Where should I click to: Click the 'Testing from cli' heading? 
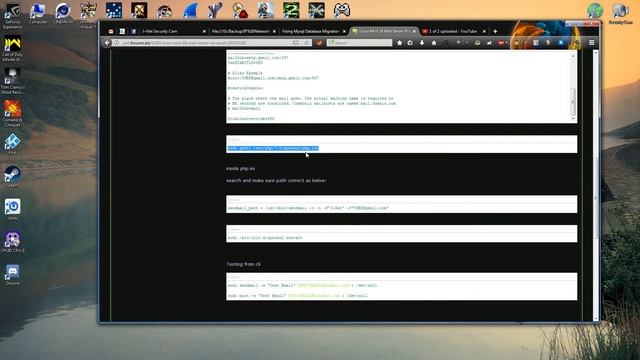pyautogui.click(x=244, y=264)
